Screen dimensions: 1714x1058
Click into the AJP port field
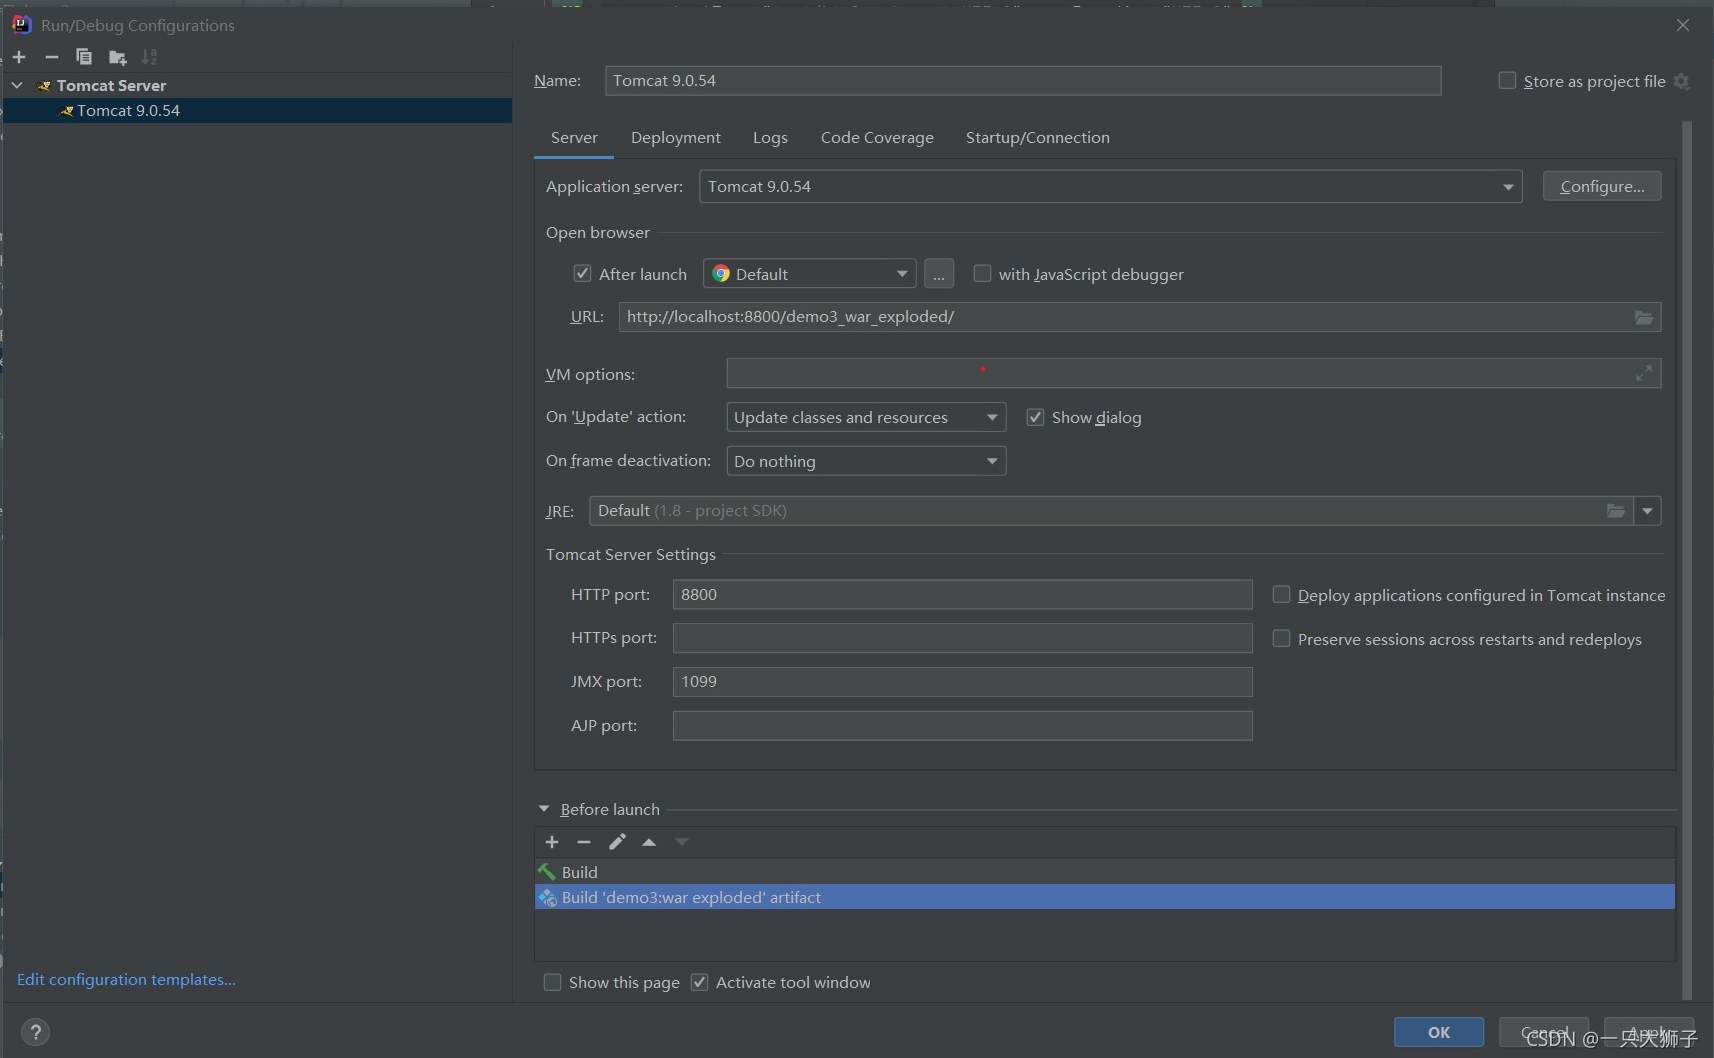[x=962, y=726]
